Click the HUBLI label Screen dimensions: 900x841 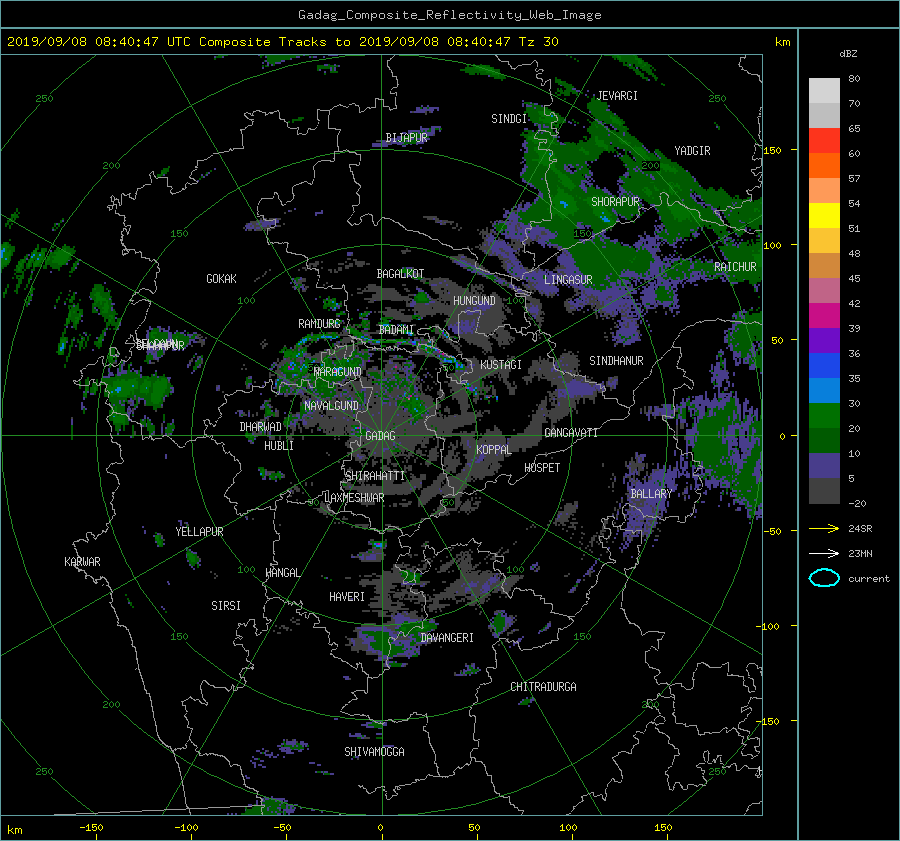tap(279, 446)
